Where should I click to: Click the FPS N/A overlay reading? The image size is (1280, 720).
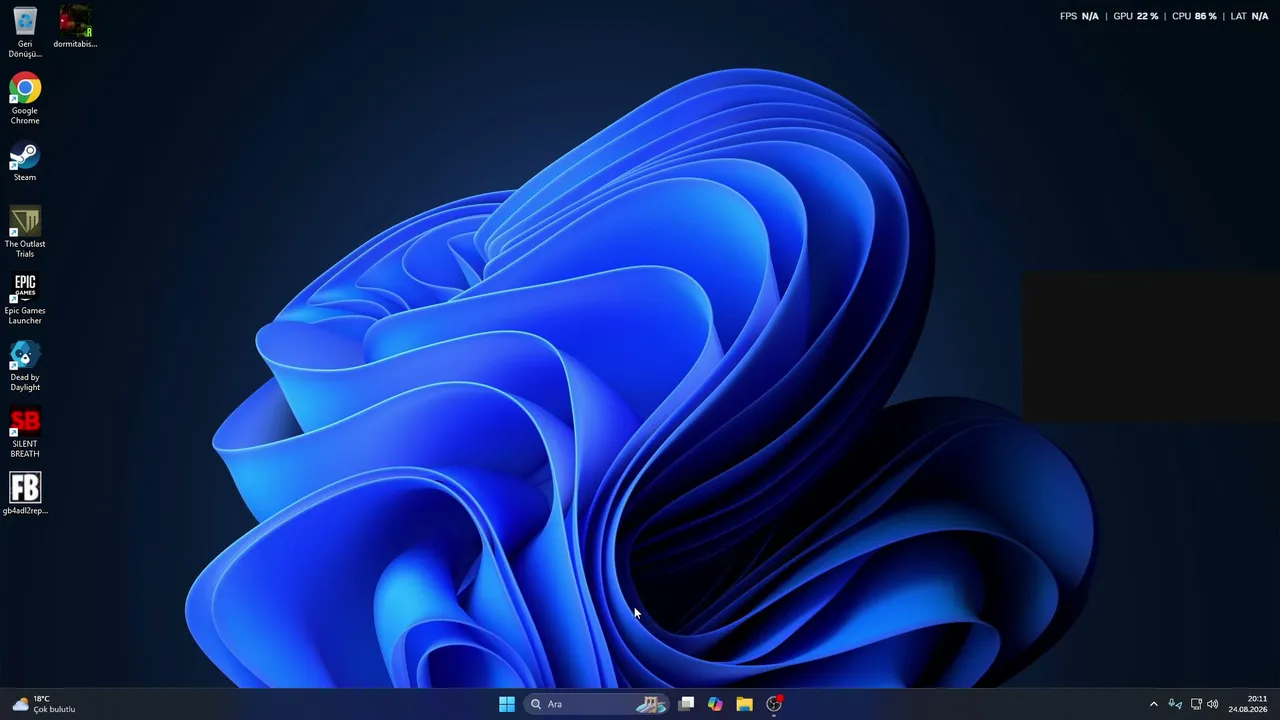pyautogui.click(x=1079, y=16)
